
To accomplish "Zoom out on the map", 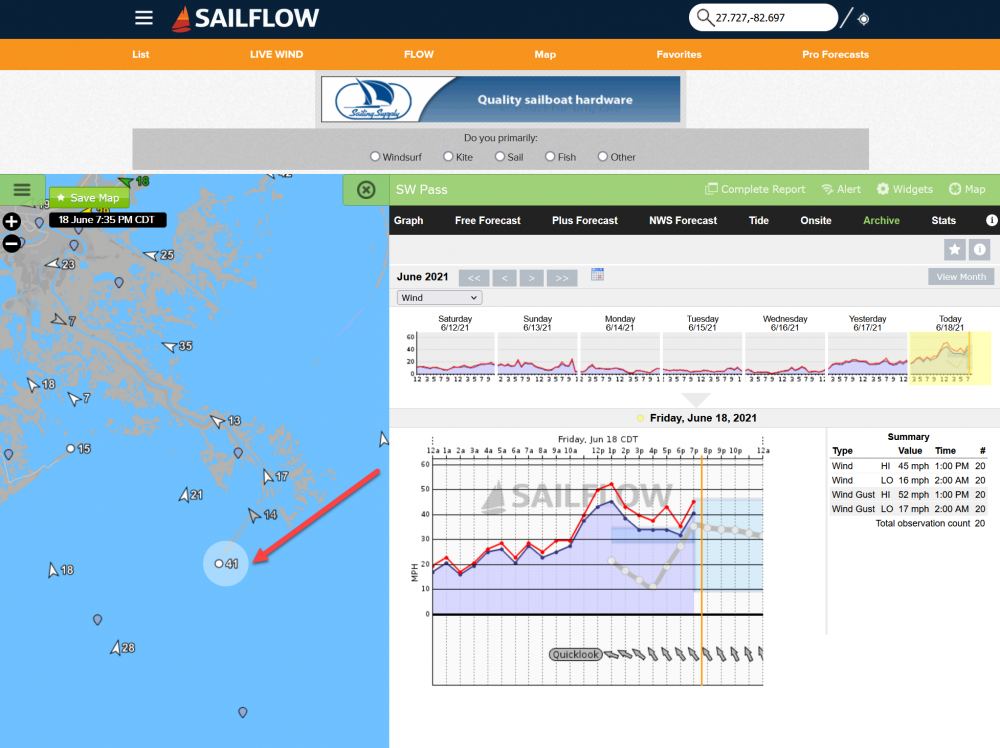I will (x=12, y=243).
